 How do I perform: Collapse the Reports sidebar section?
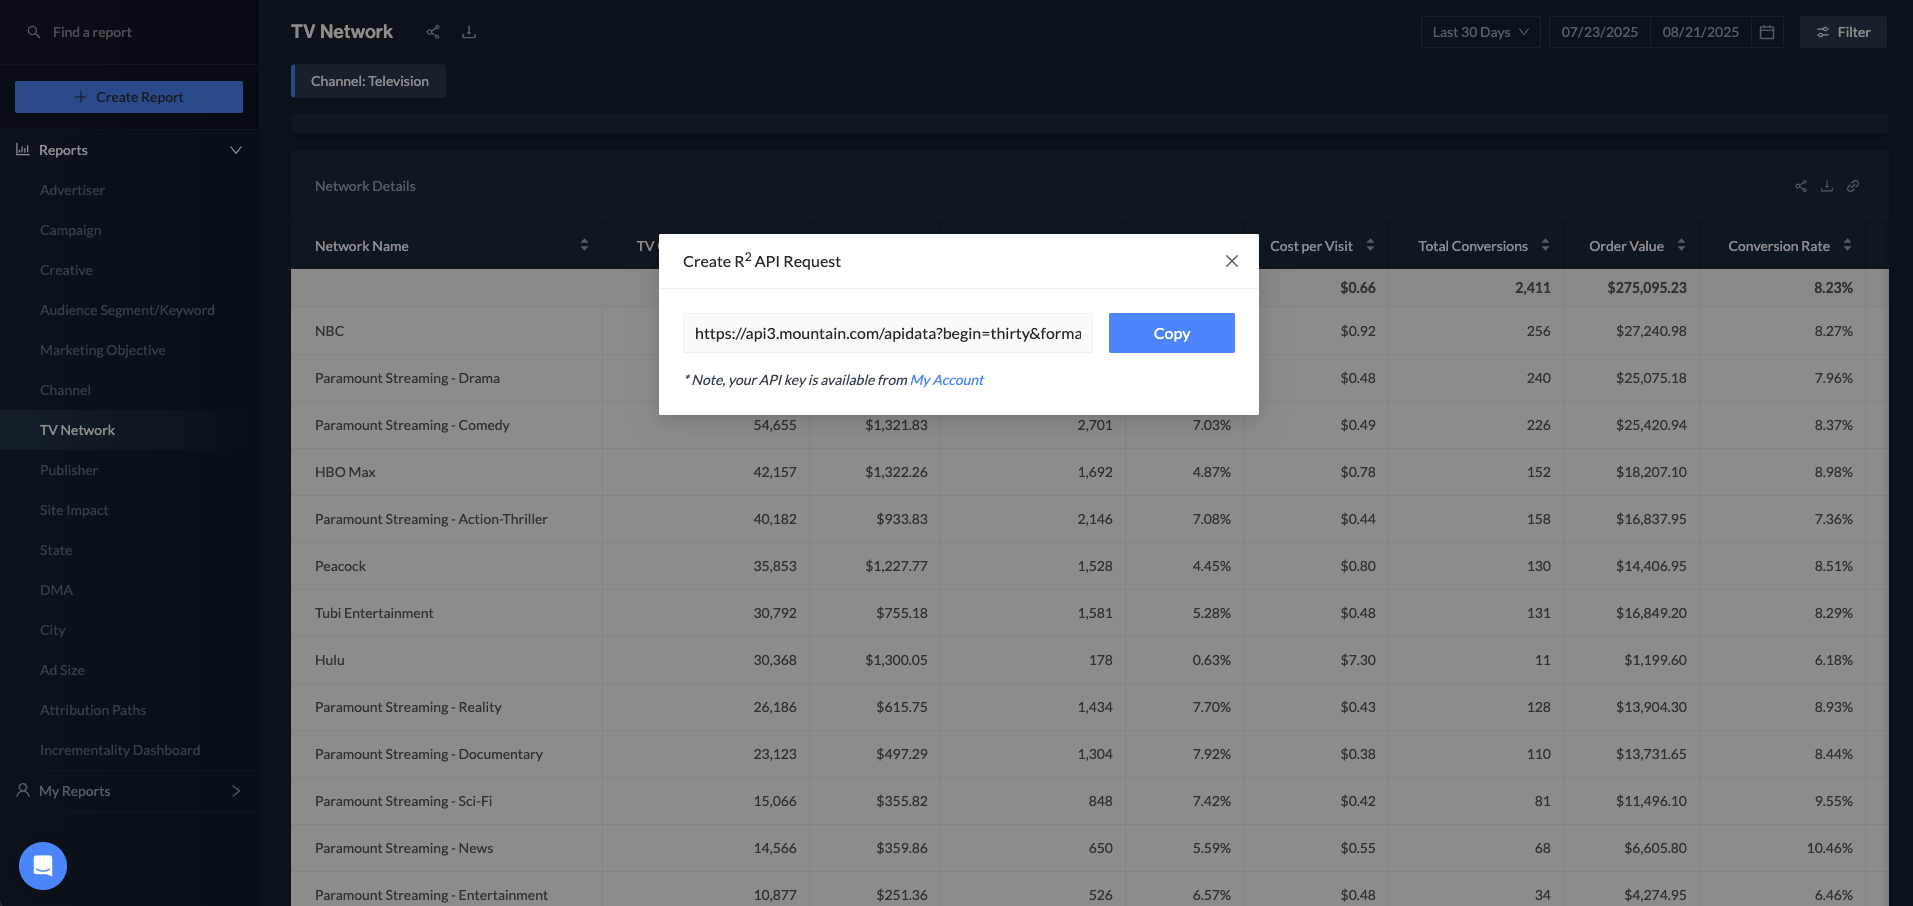pyautogui.click(x=236, y=150)
